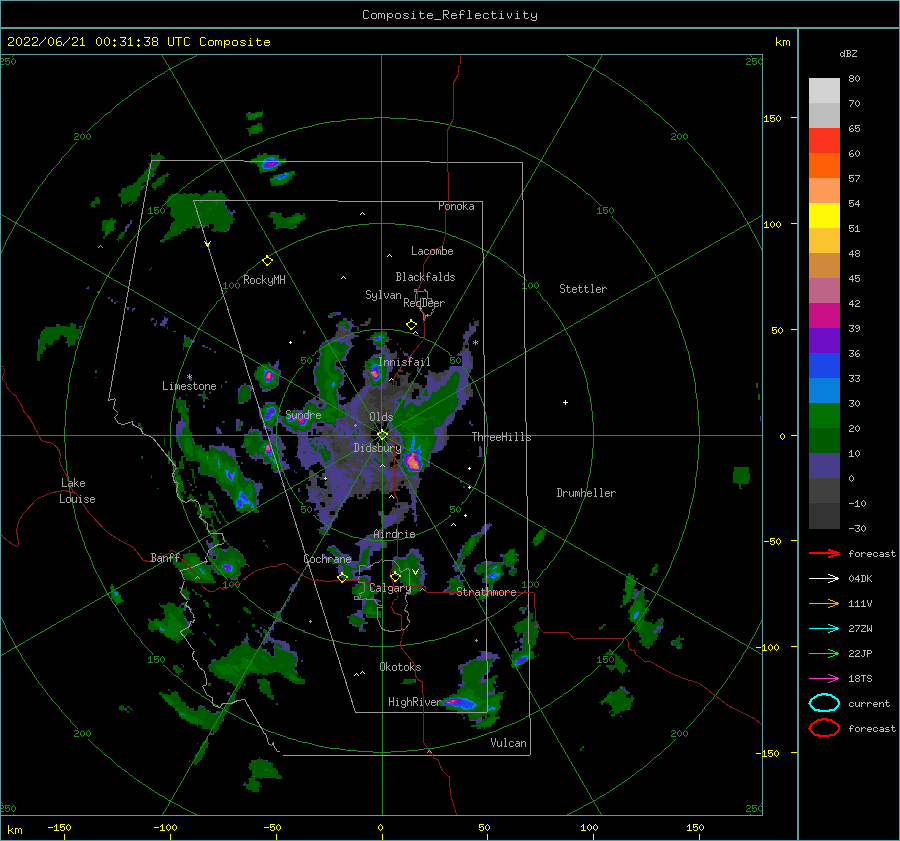This screenshot has height=841, width=900.
Task: Click the Sylvan label
Action: pyautogui.click(x=383, y=295)
